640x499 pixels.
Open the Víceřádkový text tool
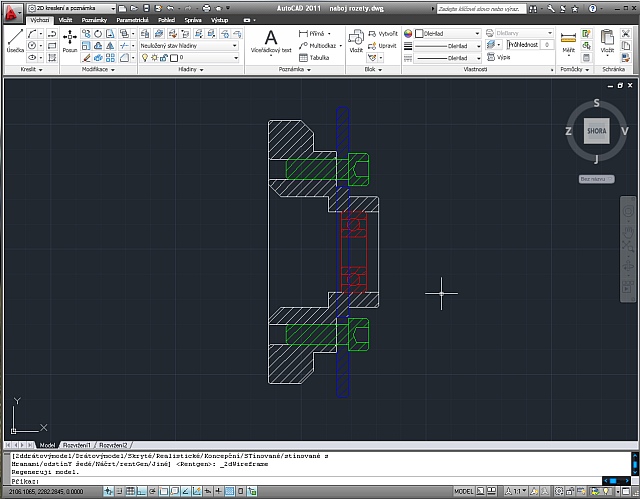click(x=271, y=42)
